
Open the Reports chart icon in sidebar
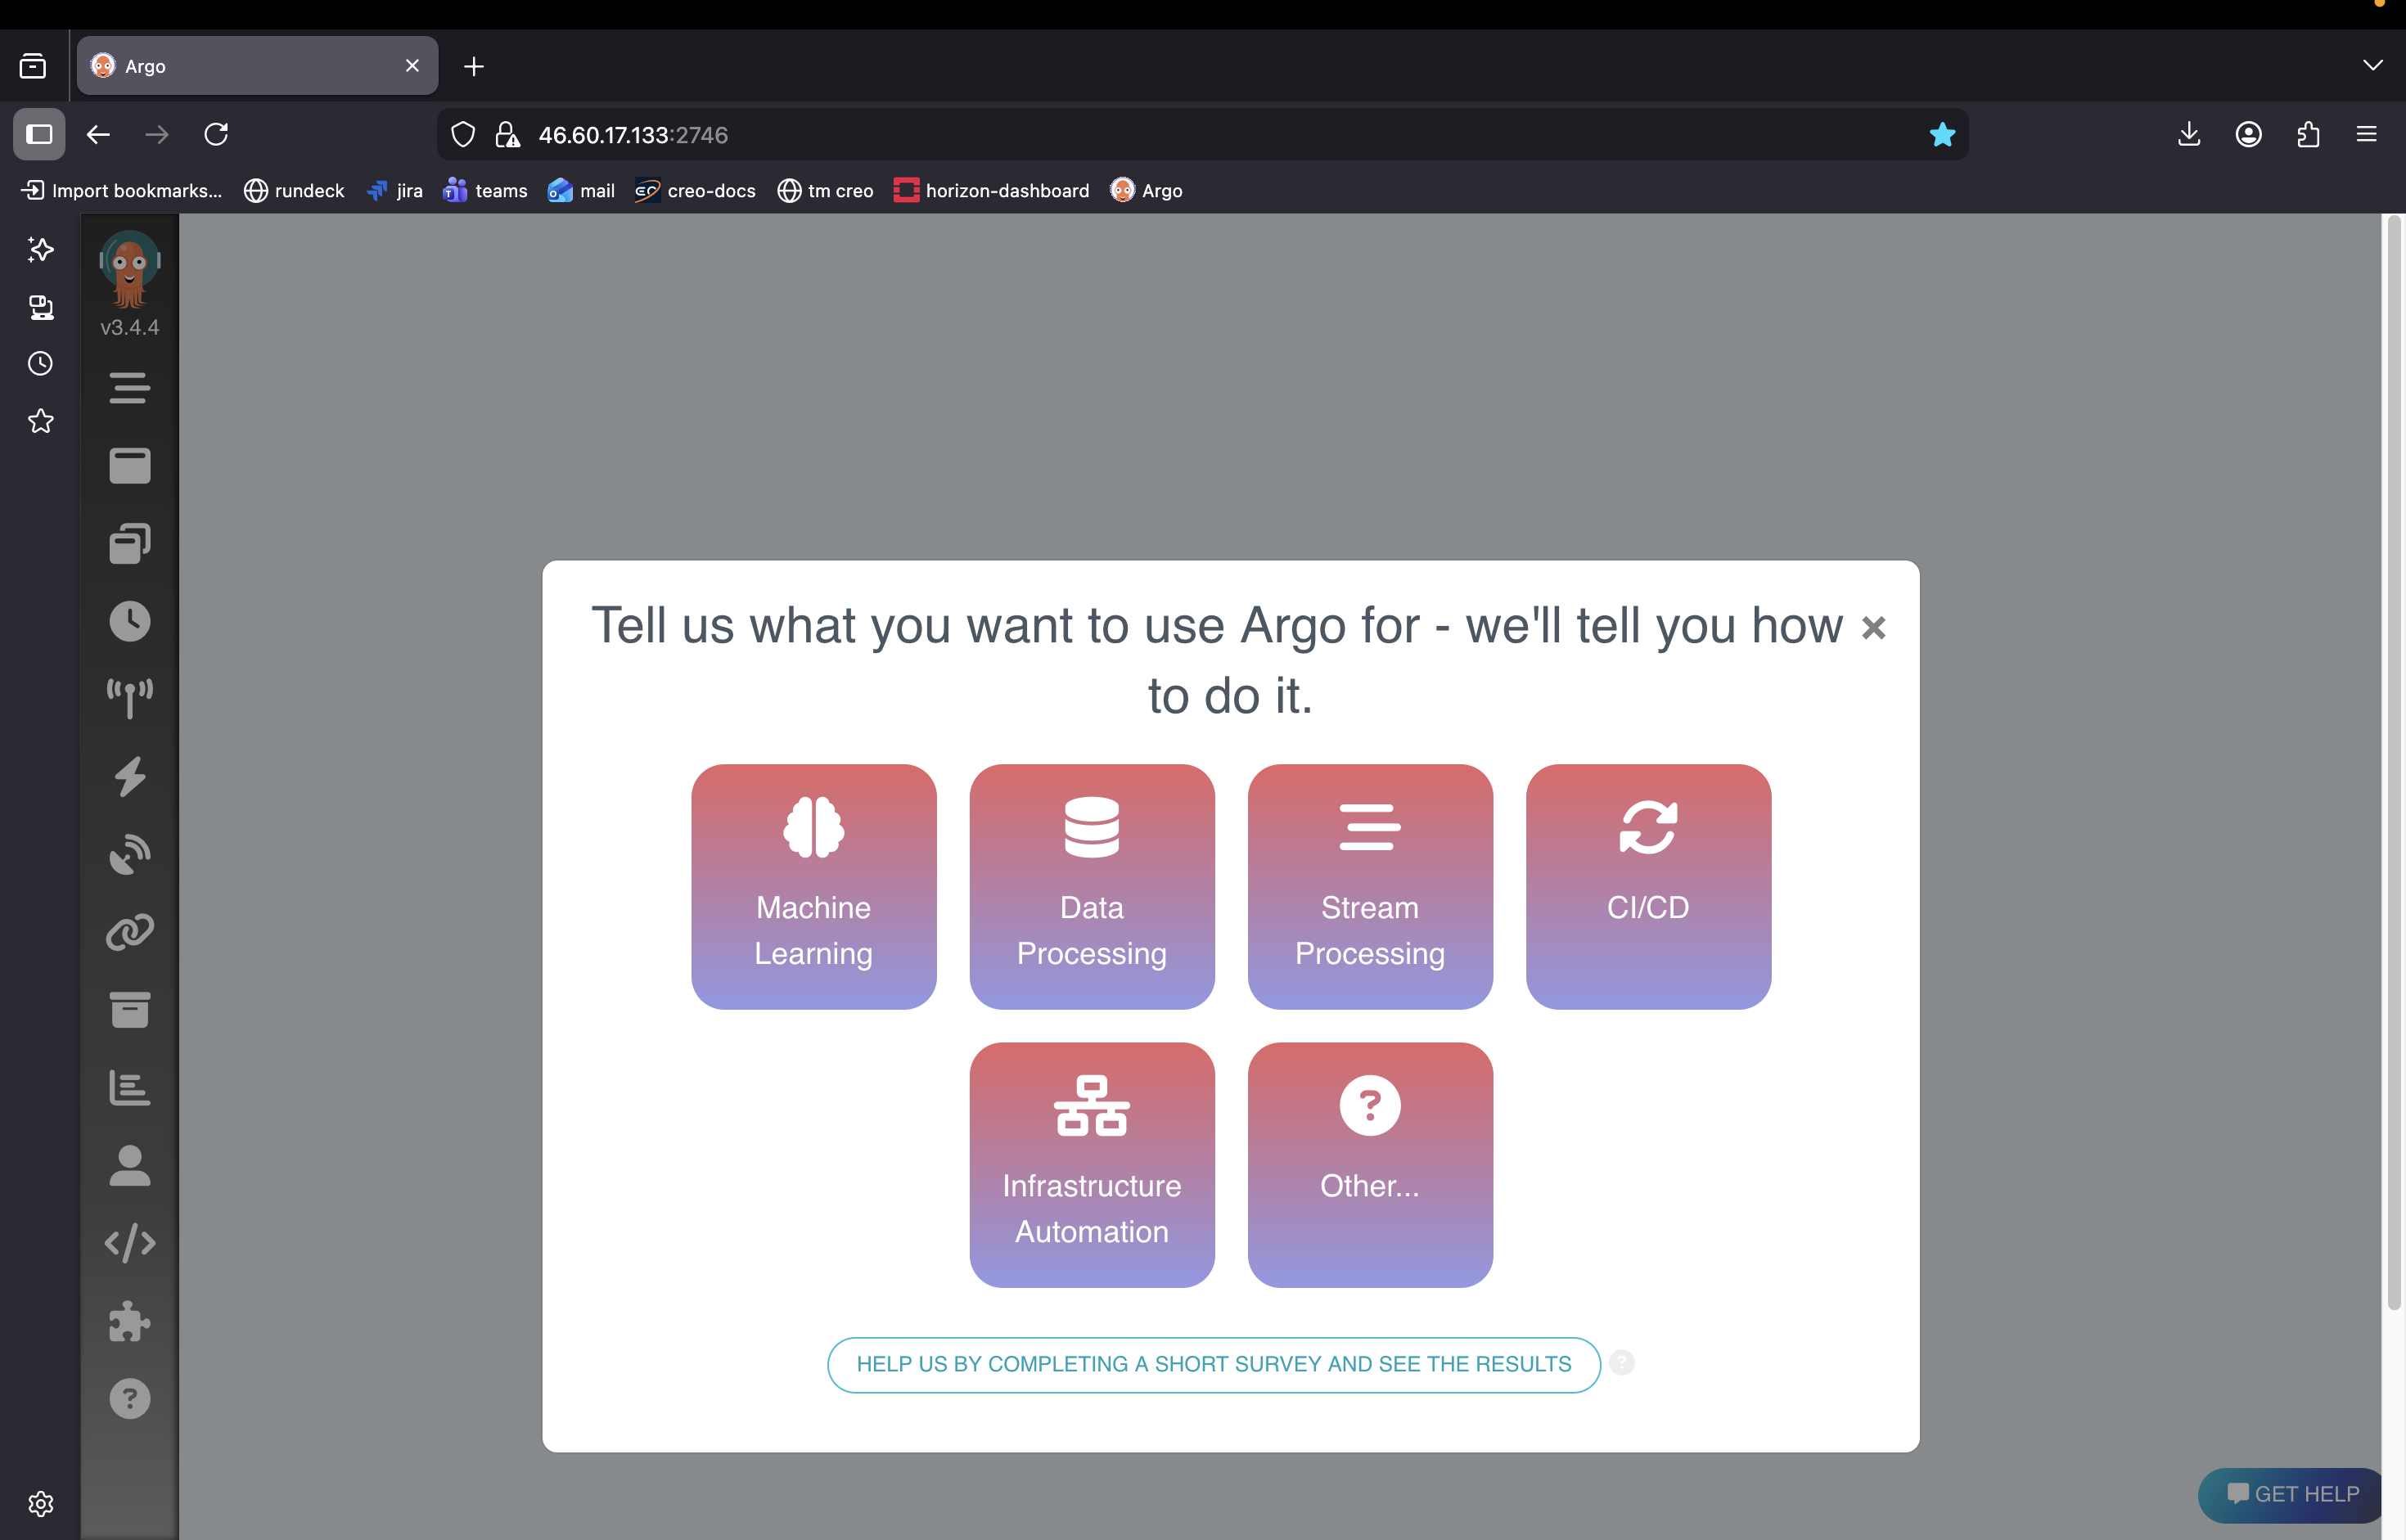click(129, 1088)
